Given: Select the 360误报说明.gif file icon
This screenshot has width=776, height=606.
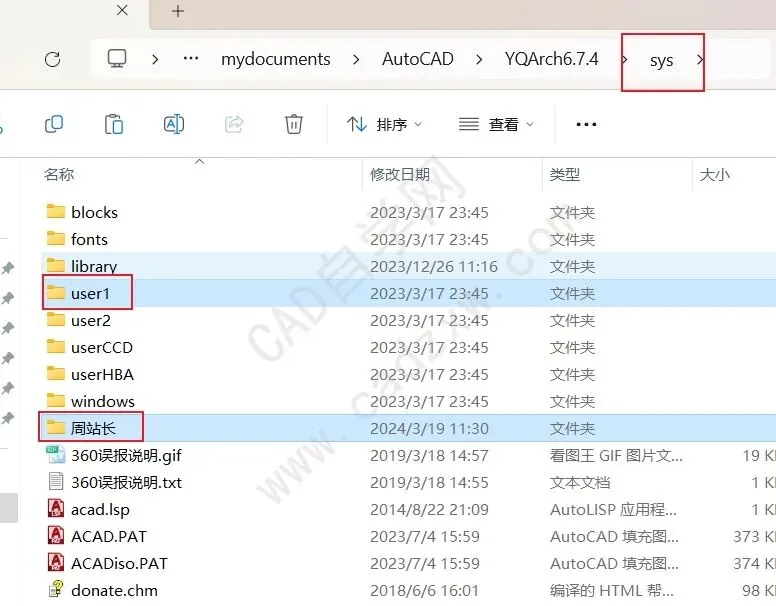Looking at the screenshot, I should (x=55, y=454).
